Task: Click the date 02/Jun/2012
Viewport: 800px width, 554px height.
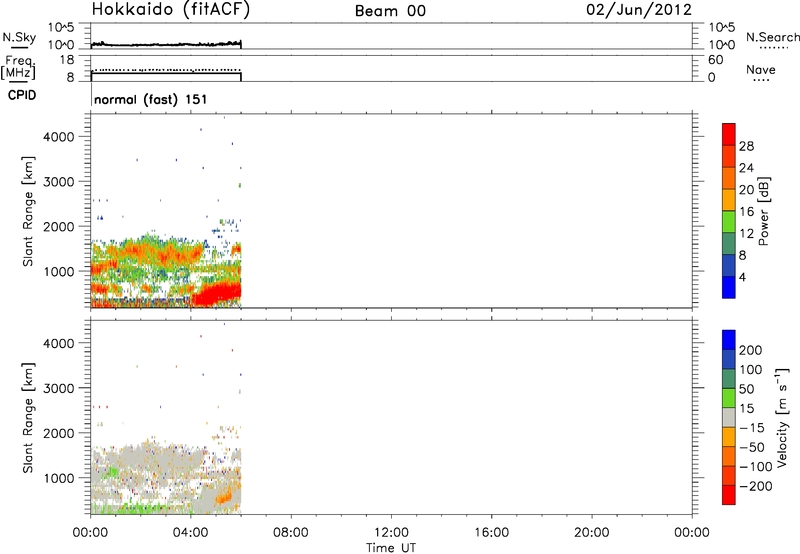Action: click(639, 10)
